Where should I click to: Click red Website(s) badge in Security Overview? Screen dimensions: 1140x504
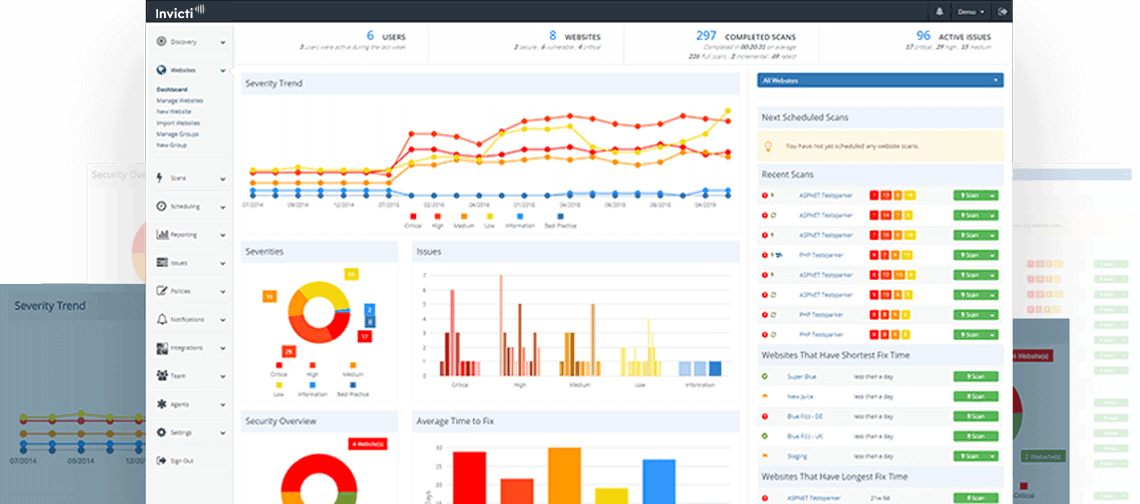(x=368, y=444)
